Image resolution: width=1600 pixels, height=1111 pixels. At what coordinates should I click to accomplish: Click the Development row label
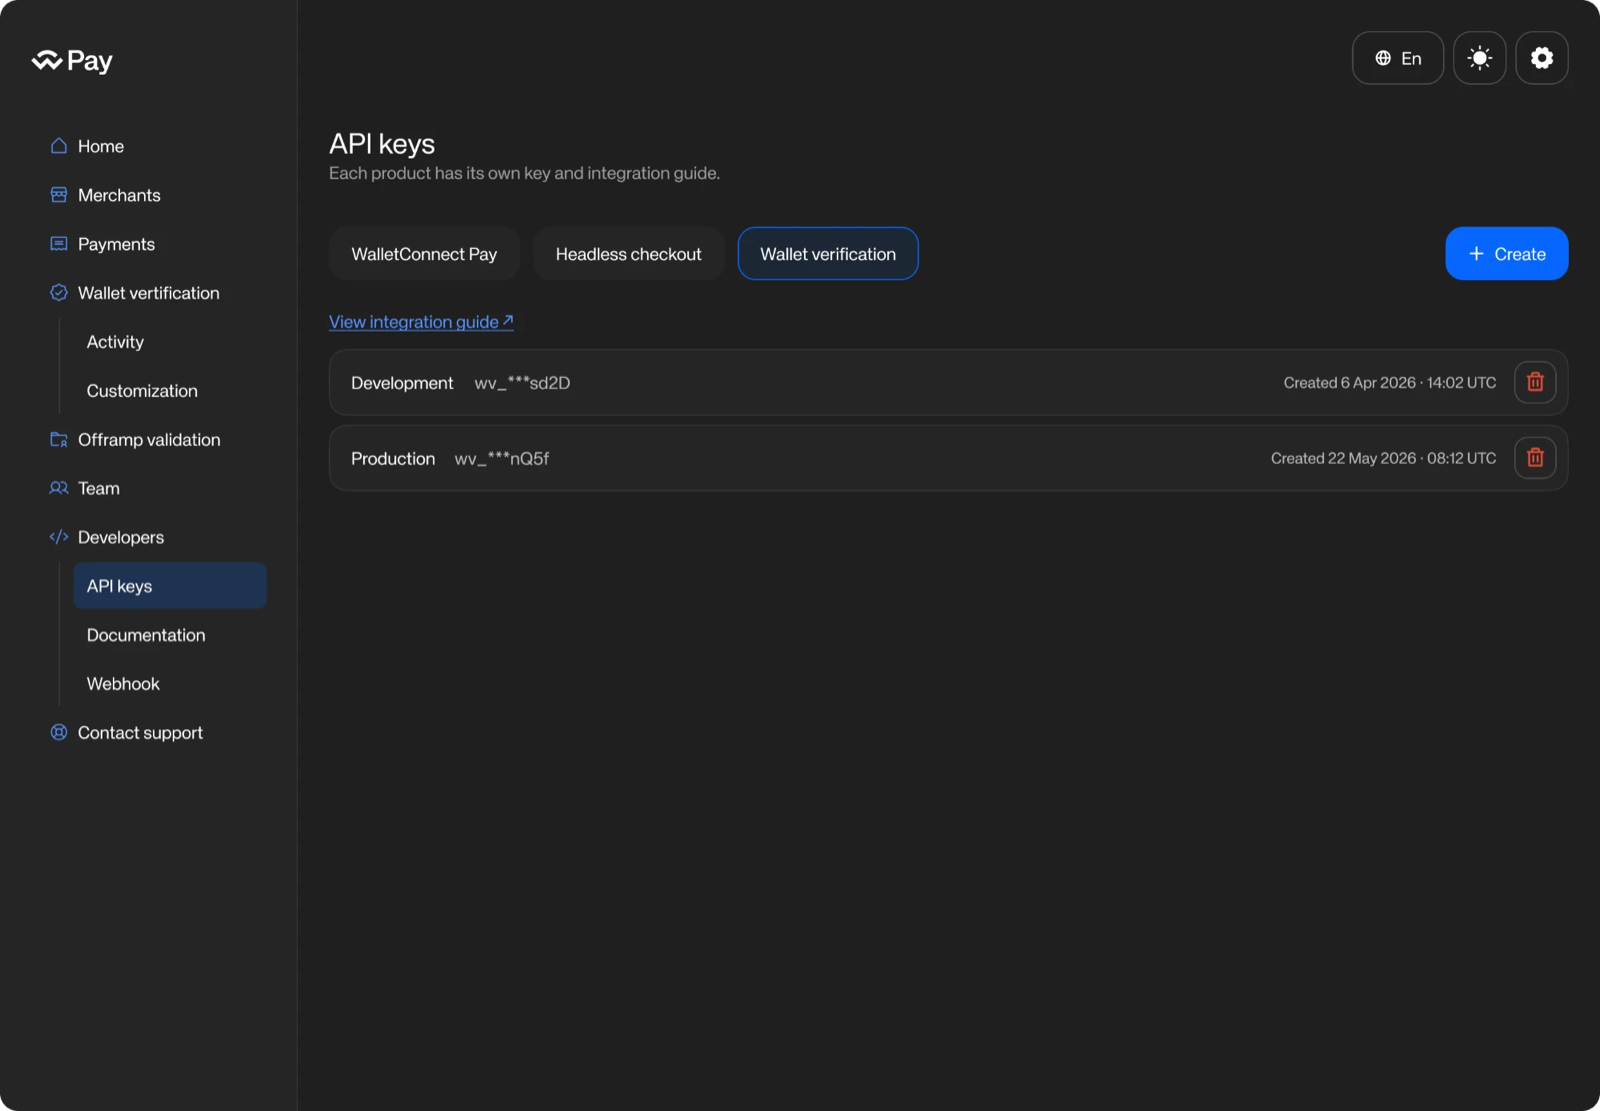click(402, 383)
